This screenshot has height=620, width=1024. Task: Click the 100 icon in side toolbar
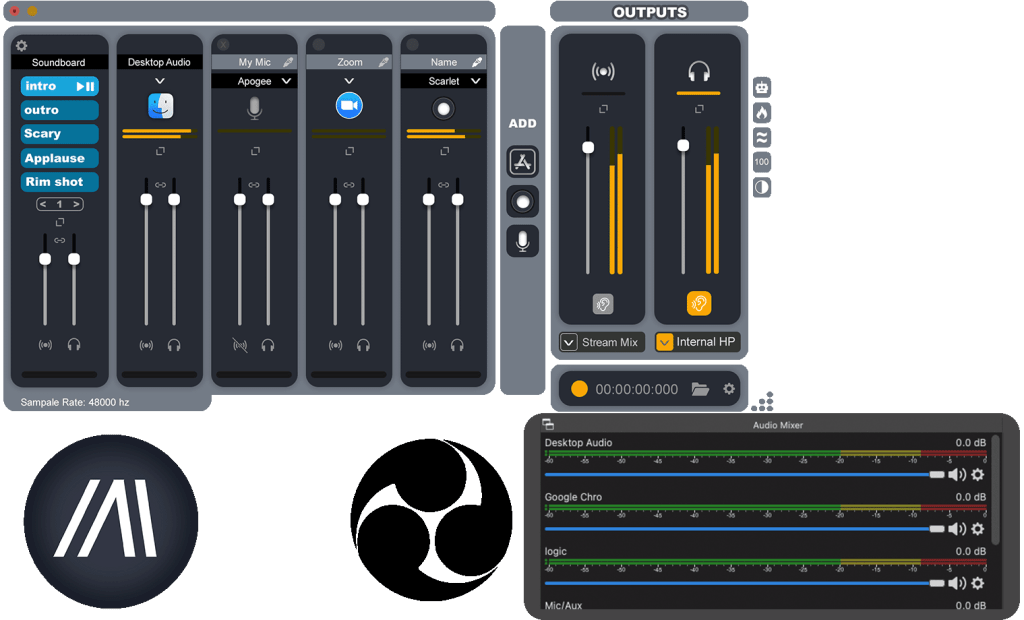(762, 162)
